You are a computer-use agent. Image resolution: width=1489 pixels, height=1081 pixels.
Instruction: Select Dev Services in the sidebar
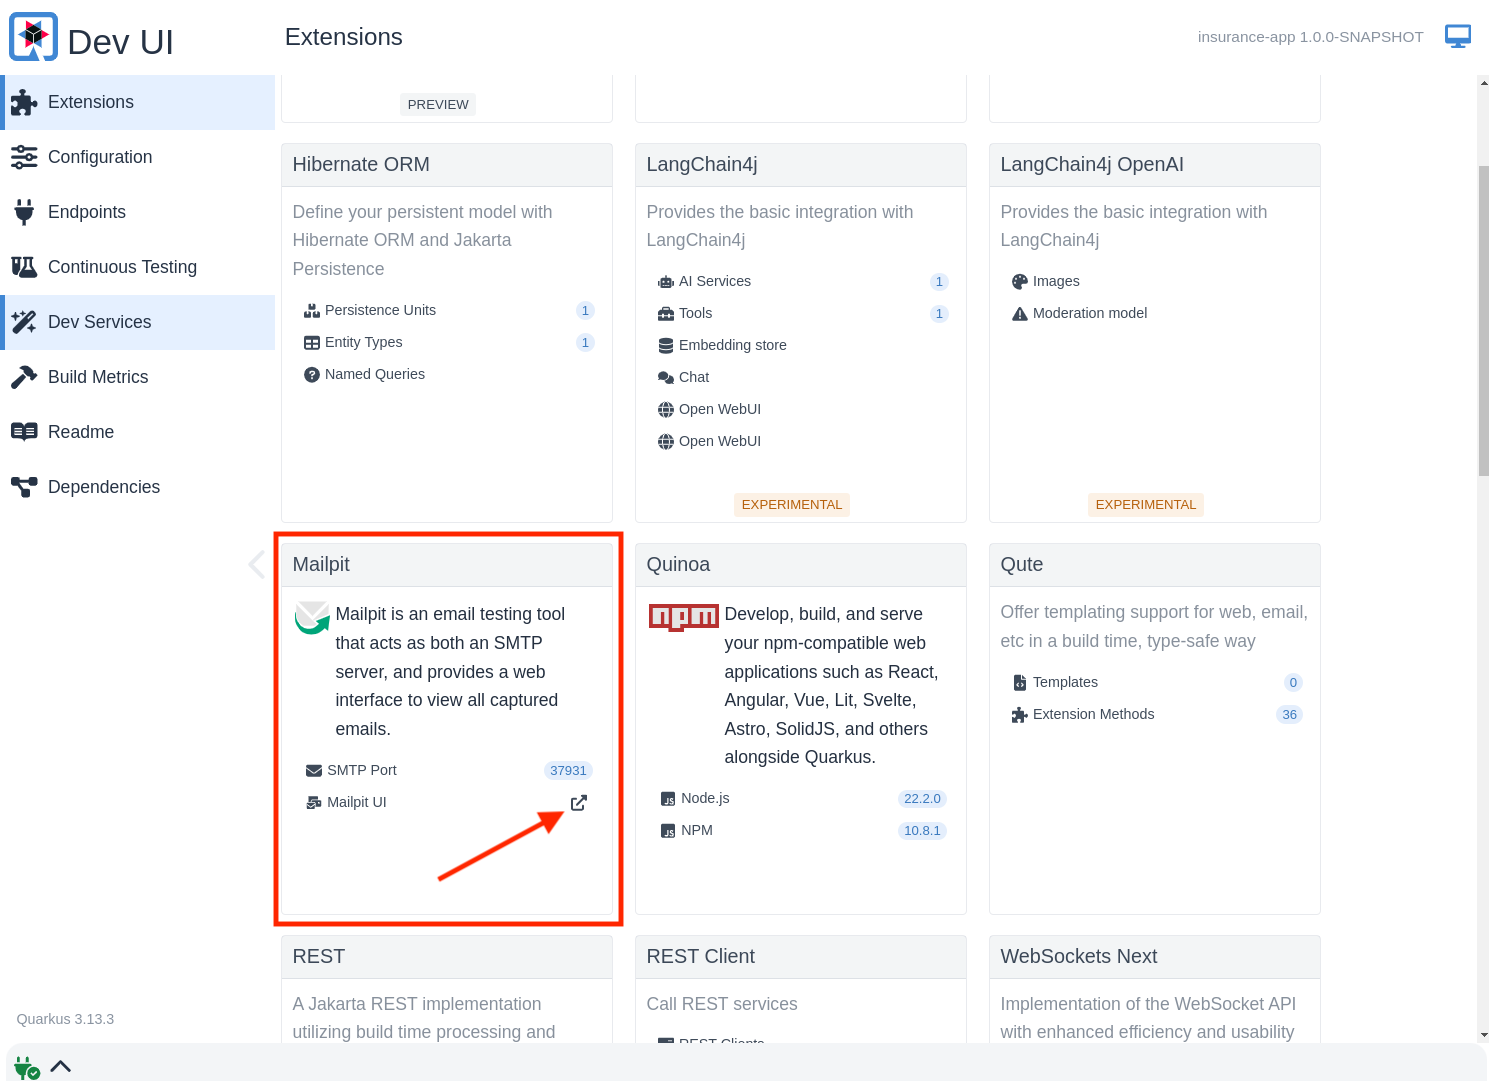(x=100, y=322)
